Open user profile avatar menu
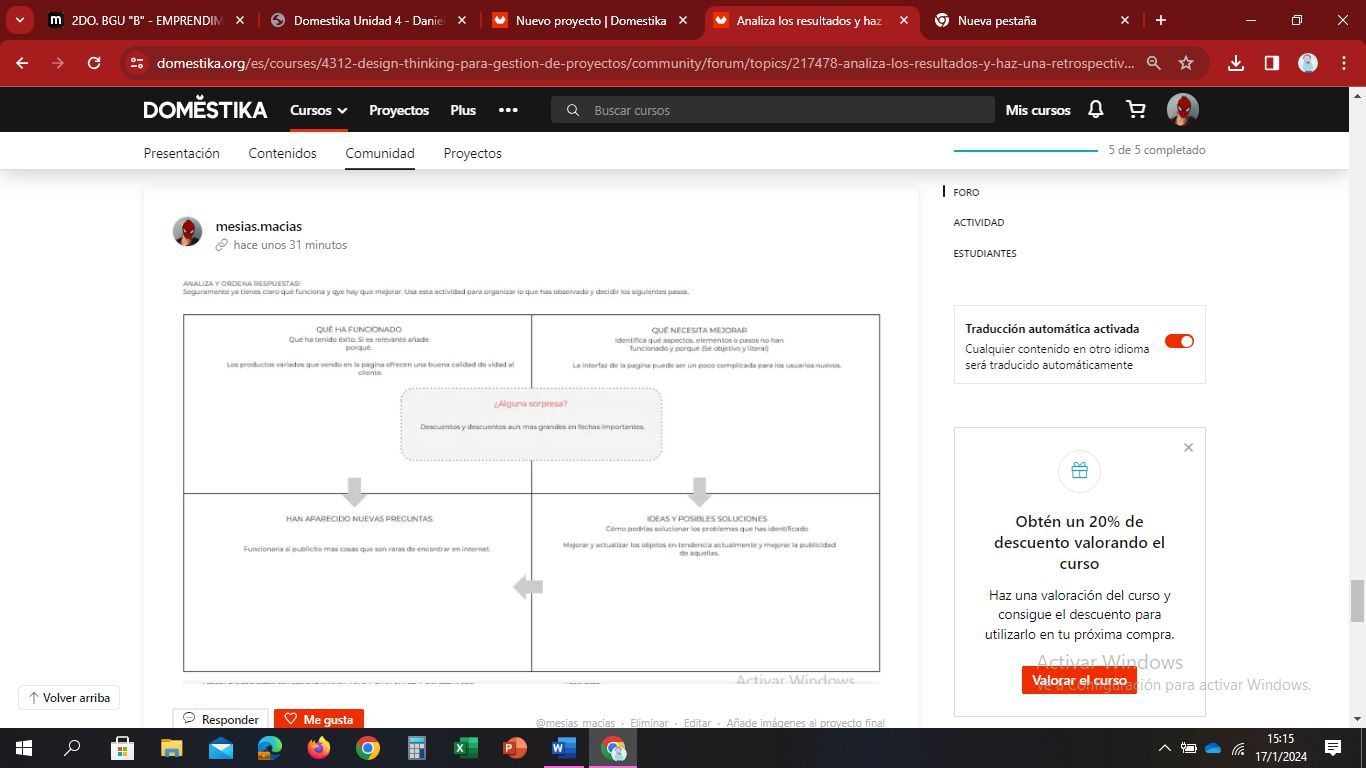This screenshot has height=768, width=1366. tap(1182, 110)
